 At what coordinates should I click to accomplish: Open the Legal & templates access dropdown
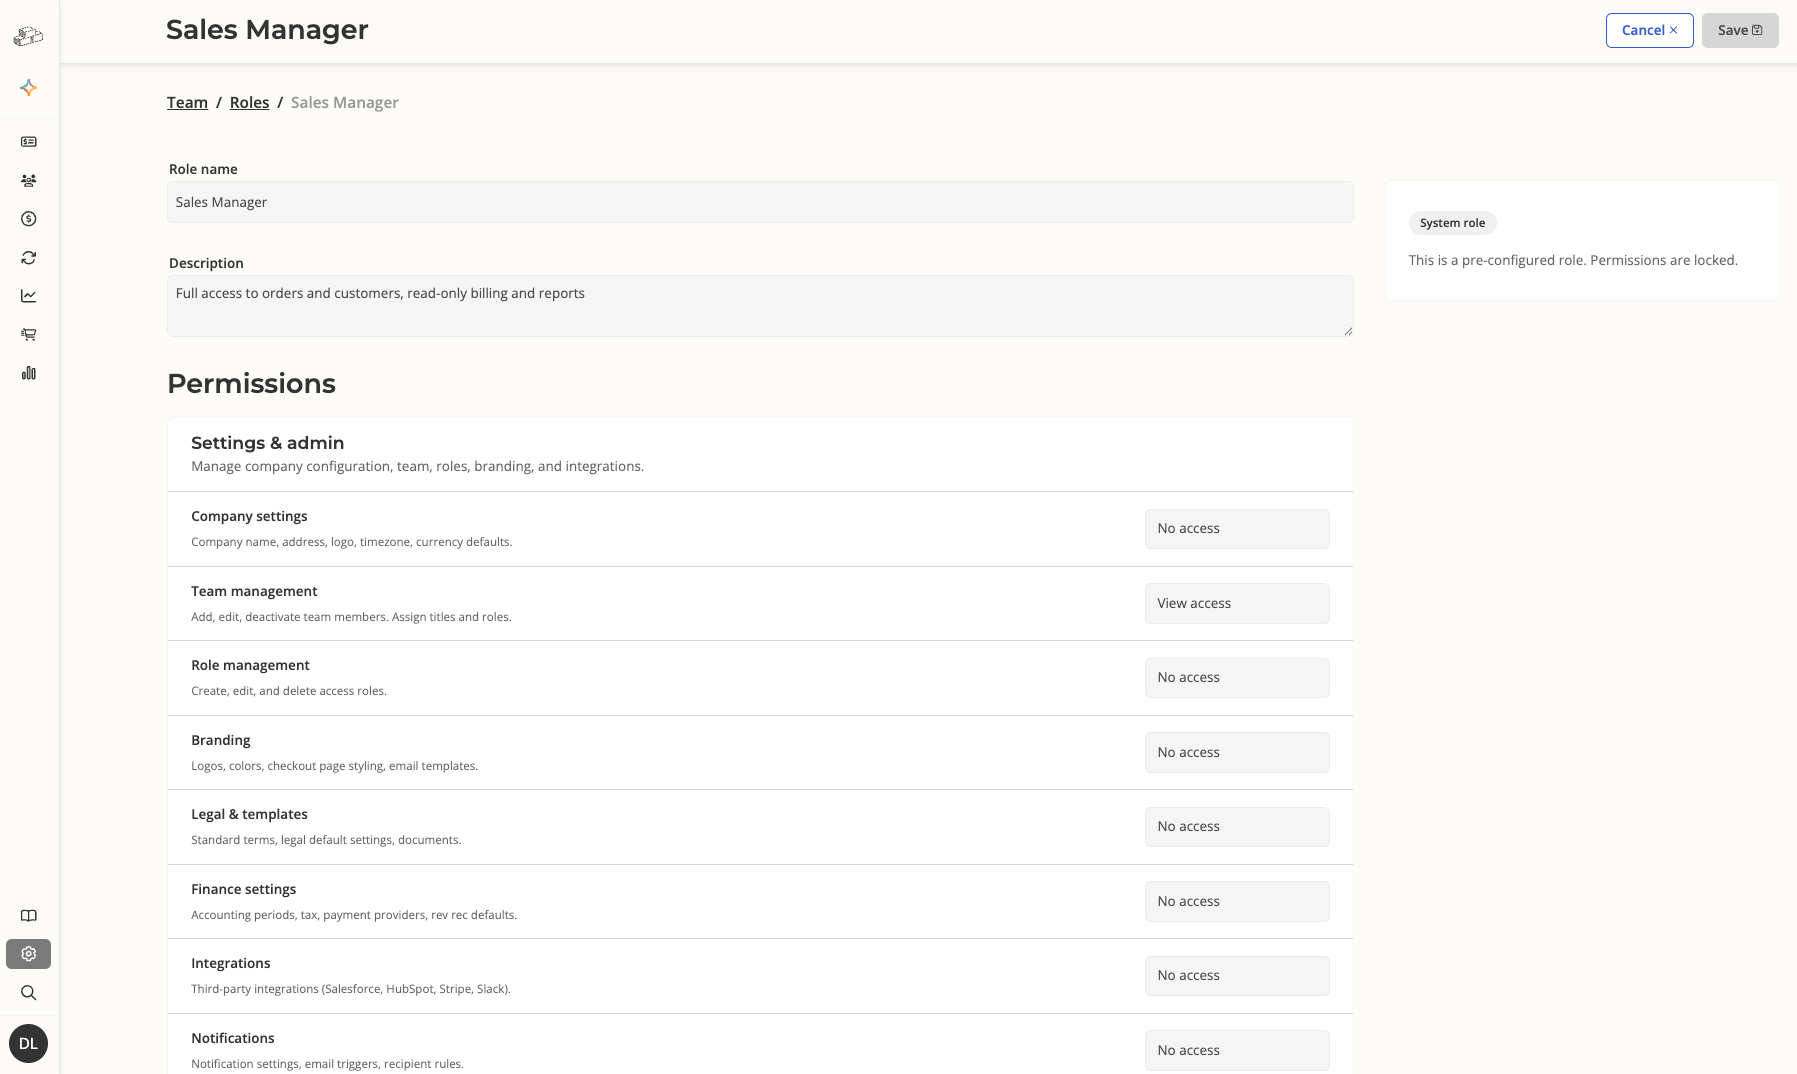pos(1237,827)
